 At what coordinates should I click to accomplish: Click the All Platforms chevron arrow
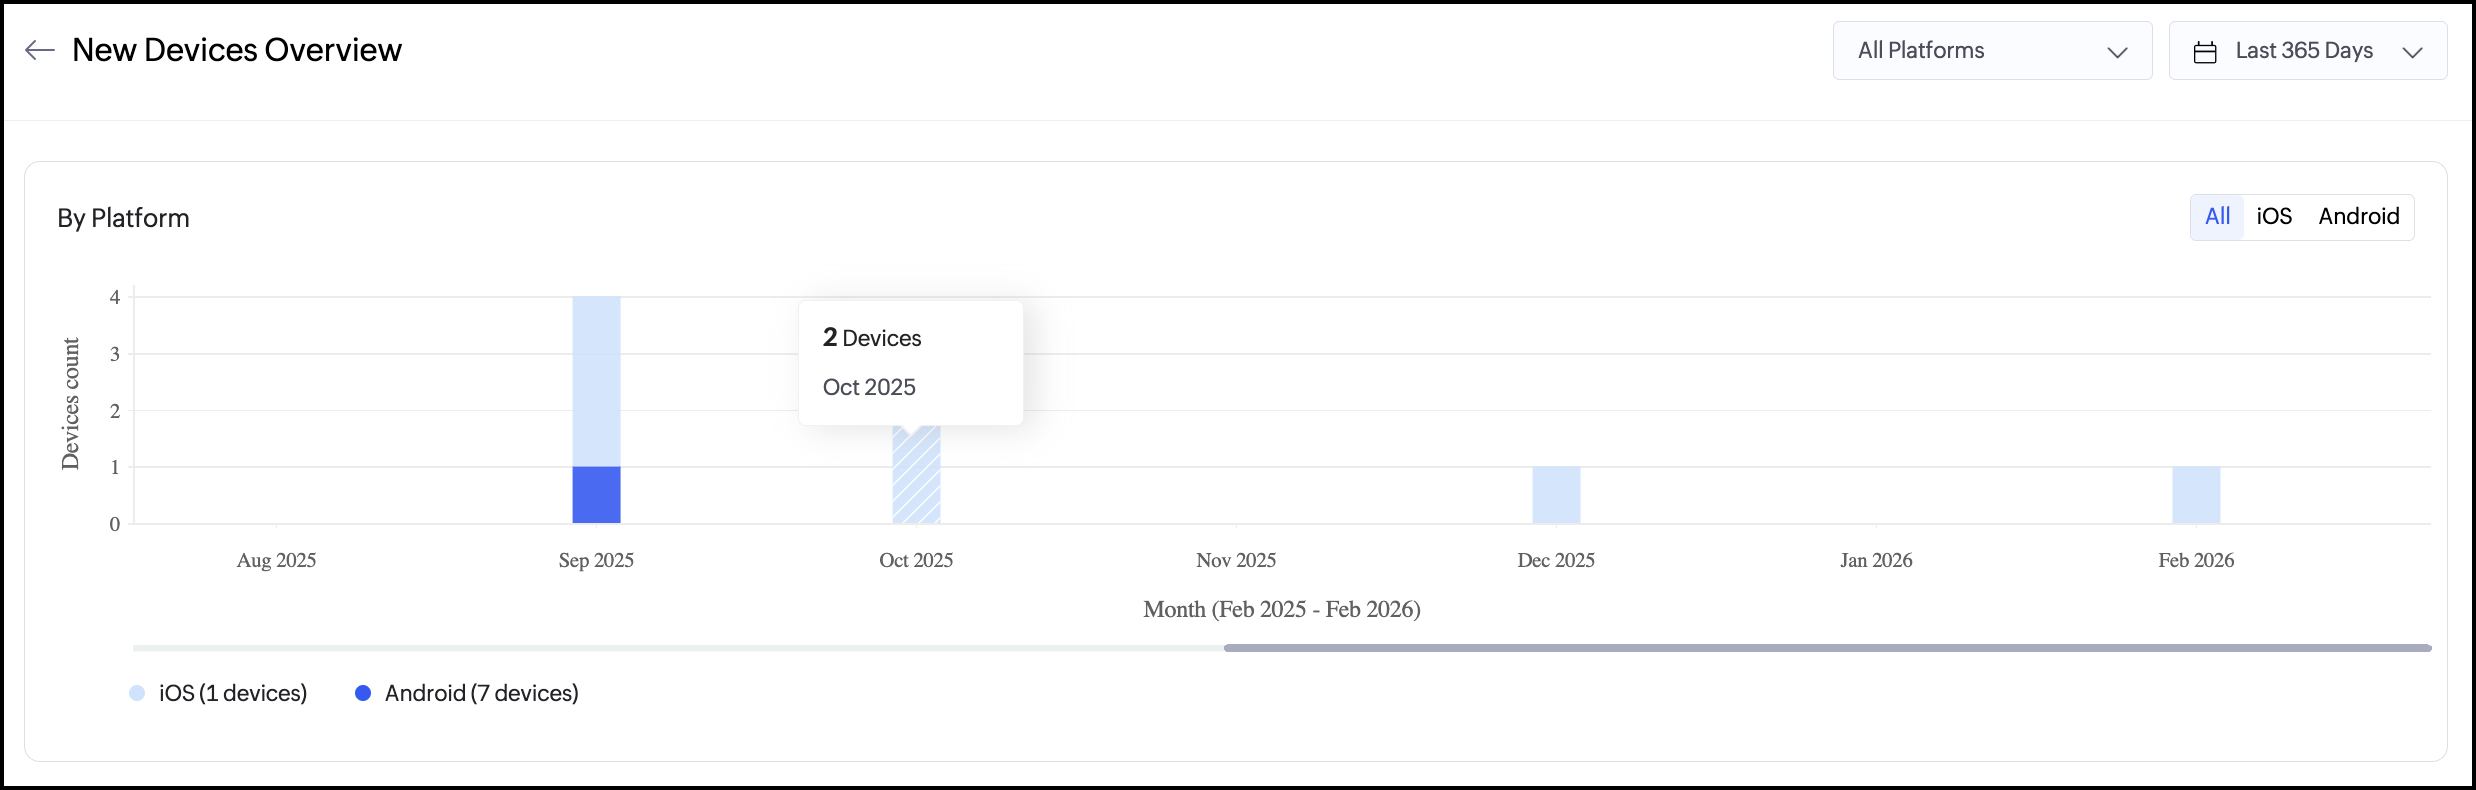[x=2117, y=52]
